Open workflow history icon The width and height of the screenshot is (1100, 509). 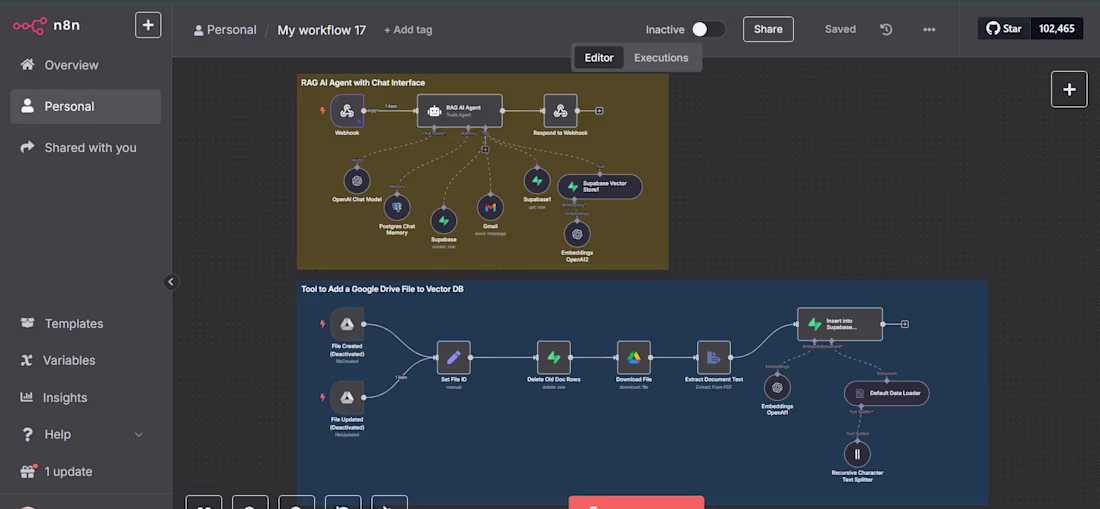coord(886,29)
